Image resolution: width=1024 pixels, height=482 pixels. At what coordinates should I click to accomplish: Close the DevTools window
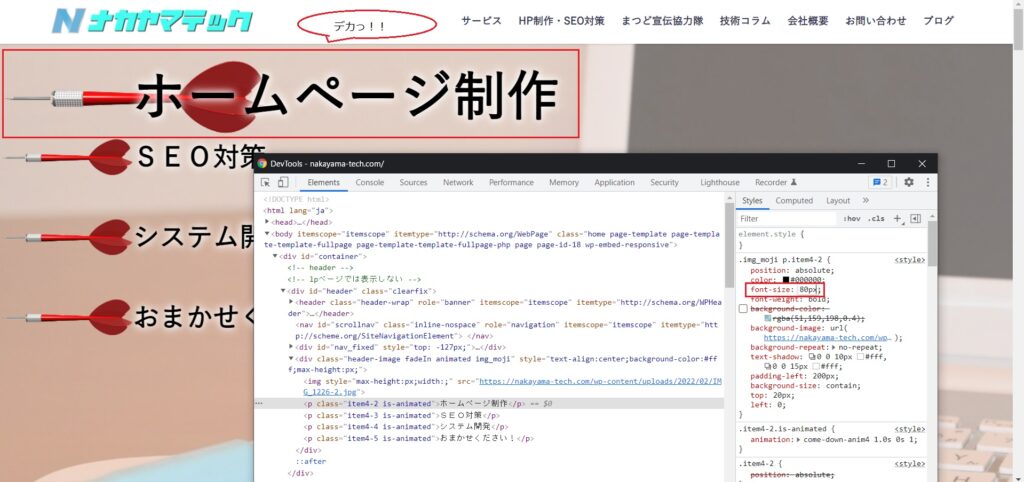tap(922, 164)
